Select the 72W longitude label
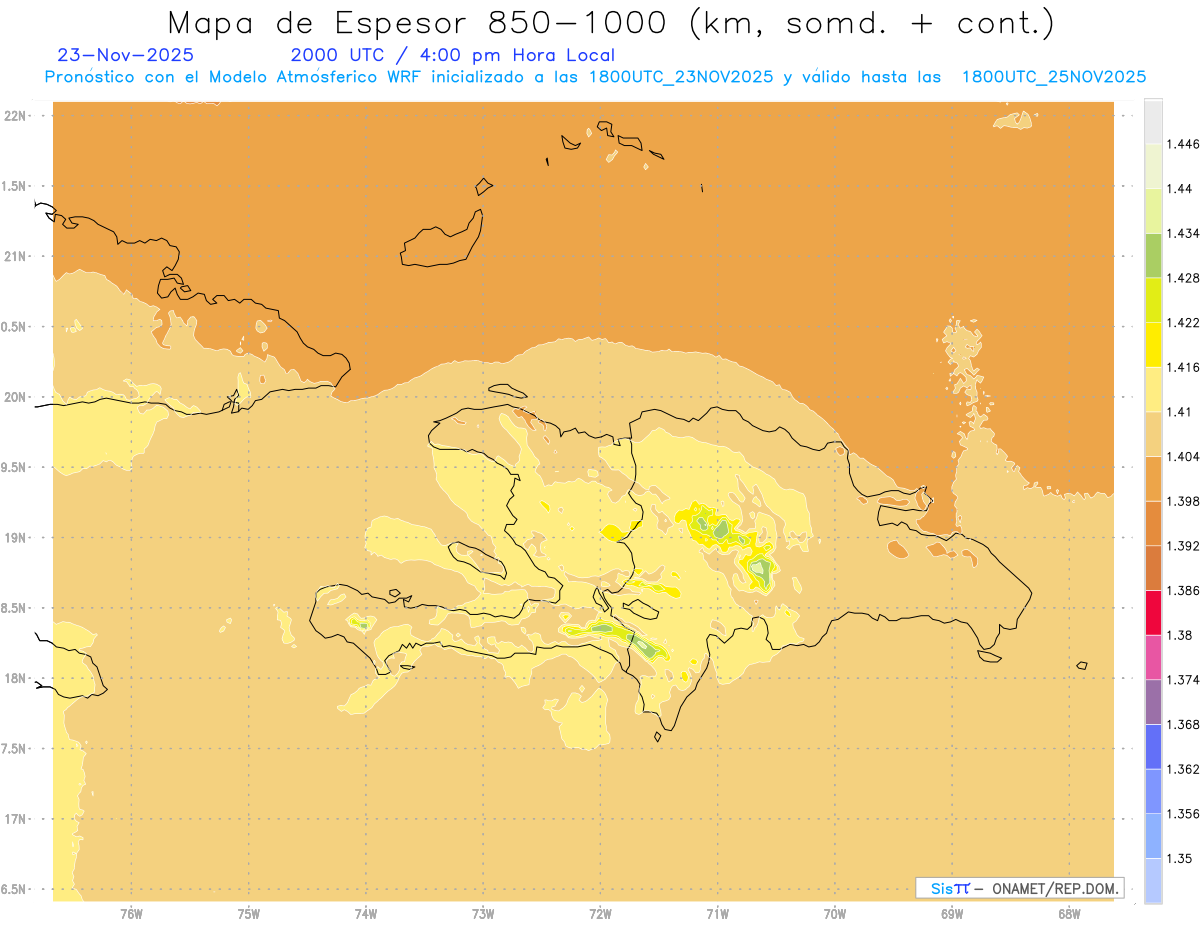The width and height of the screenshot is (1200, 927). click(x=601, y=913)
